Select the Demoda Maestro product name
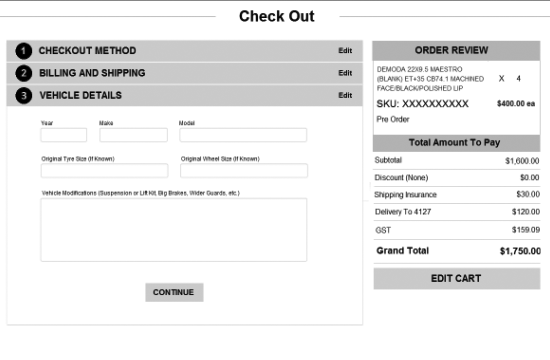550x360 pixels. 430,79
